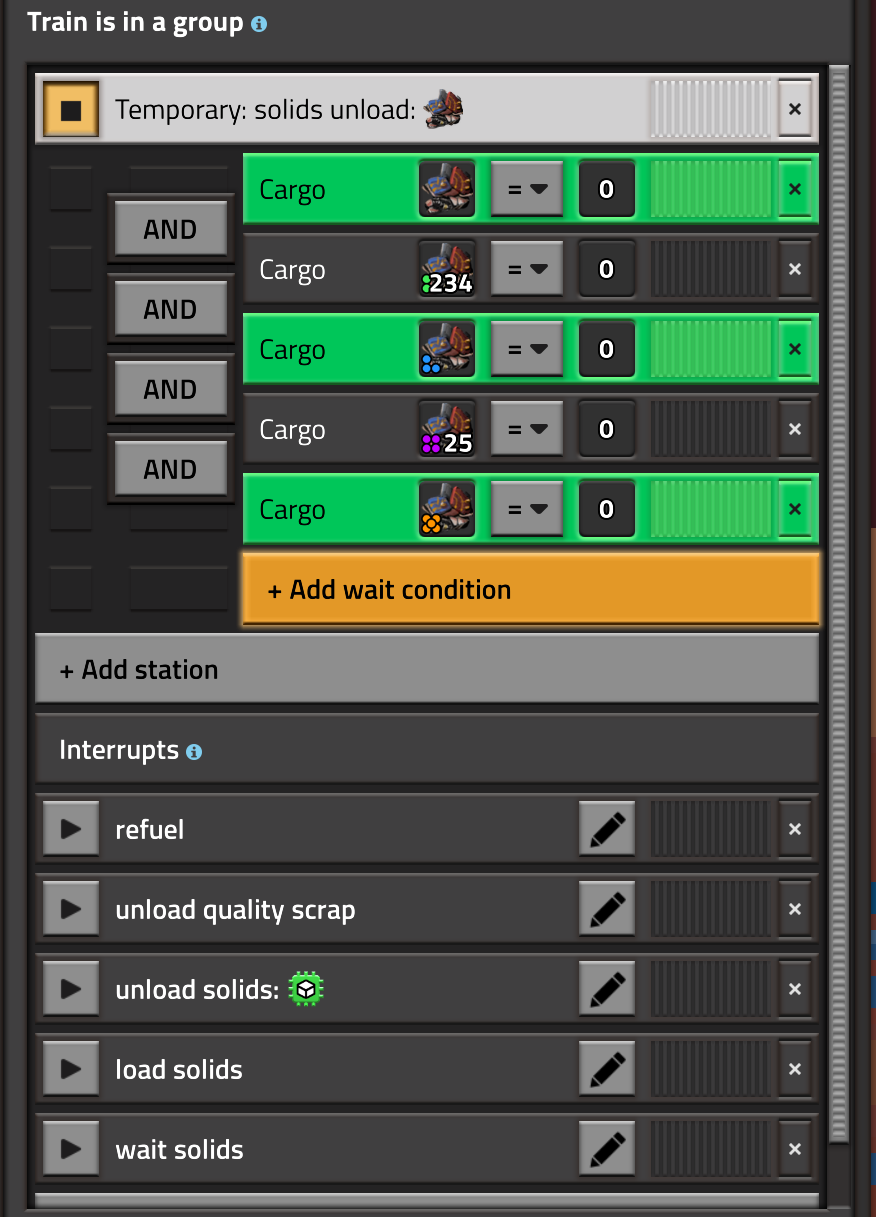Viewport: 876px width, 1217px height.
Task: Select the scrap icon in the first Cargo condition
Action: click(446, 188)
